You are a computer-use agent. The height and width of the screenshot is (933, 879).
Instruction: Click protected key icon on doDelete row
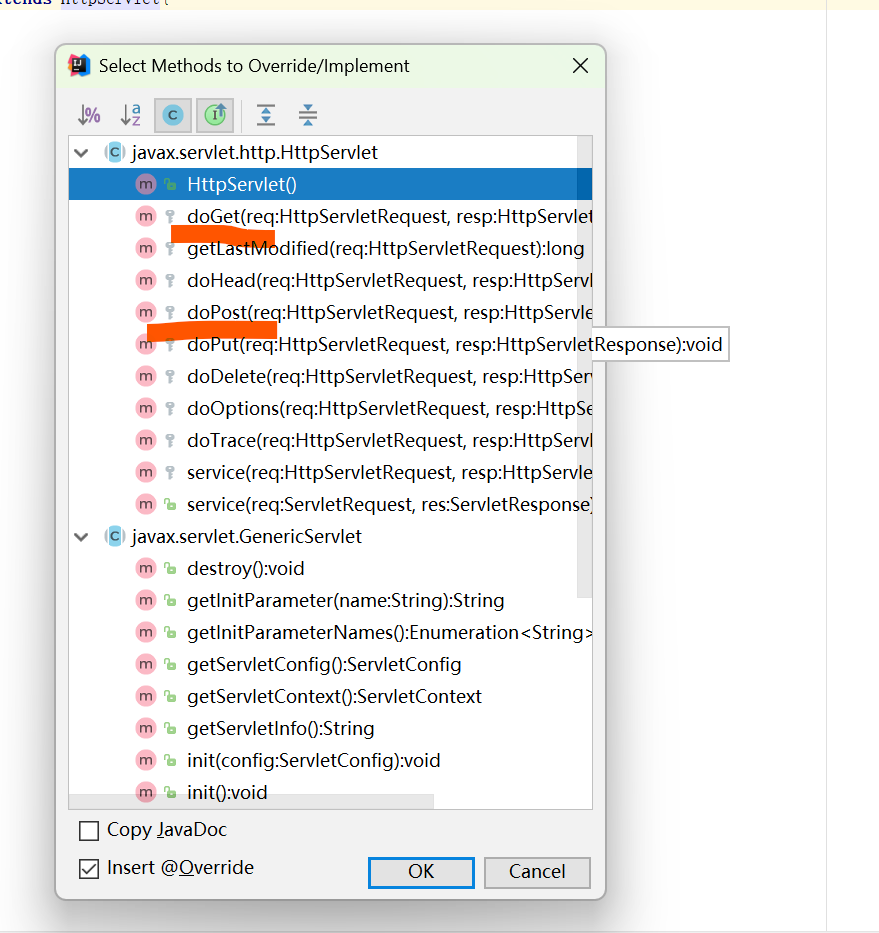click(170, 377)
